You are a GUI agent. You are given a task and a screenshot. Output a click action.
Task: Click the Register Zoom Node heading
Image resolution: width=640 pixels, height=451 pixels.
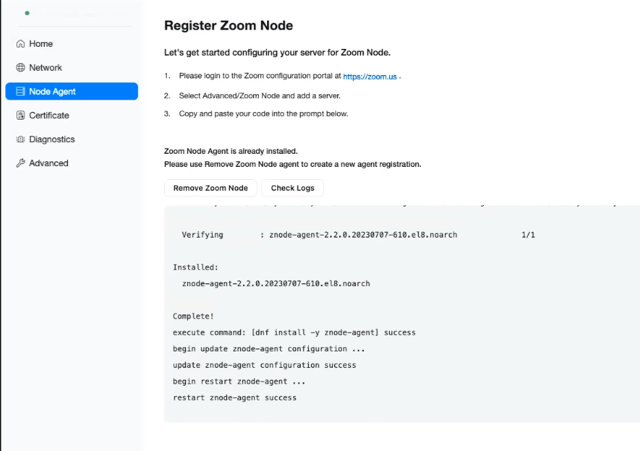coord(229,25)
